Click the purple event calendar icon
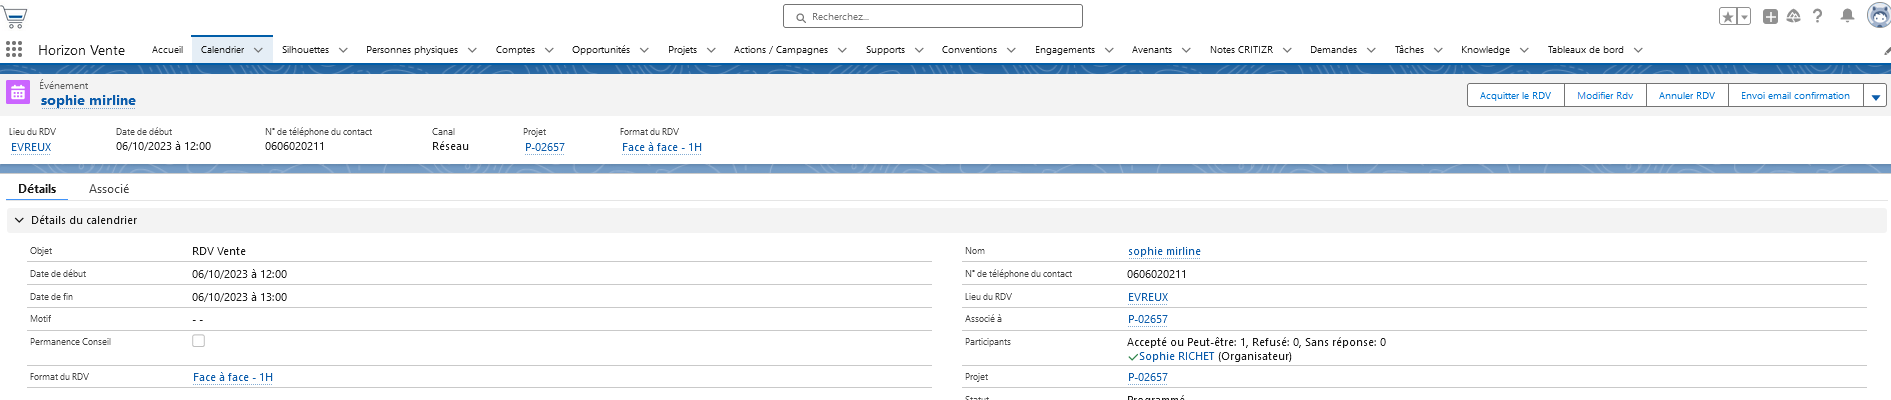The image size is (1891, 400). tap(18, 93)
